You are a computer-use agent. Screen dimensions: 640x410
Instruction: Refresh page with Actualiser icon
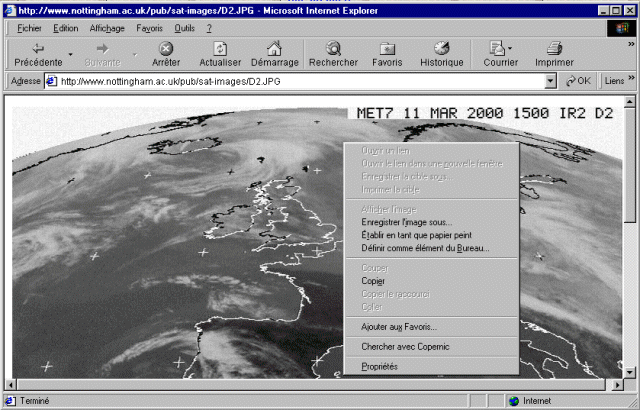pyautogui.click(x=220, y=48)
